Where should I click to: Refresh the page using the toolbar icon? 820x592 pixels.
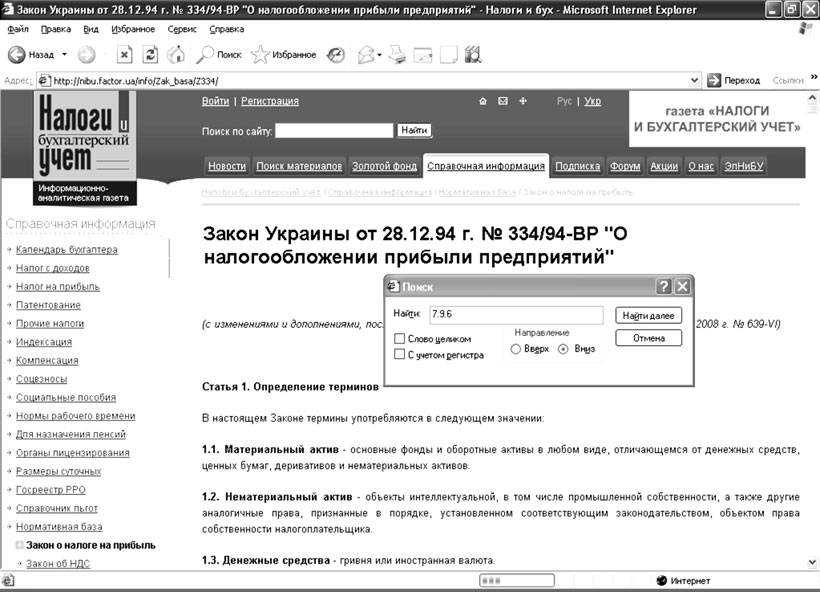[x=149, y=54]
